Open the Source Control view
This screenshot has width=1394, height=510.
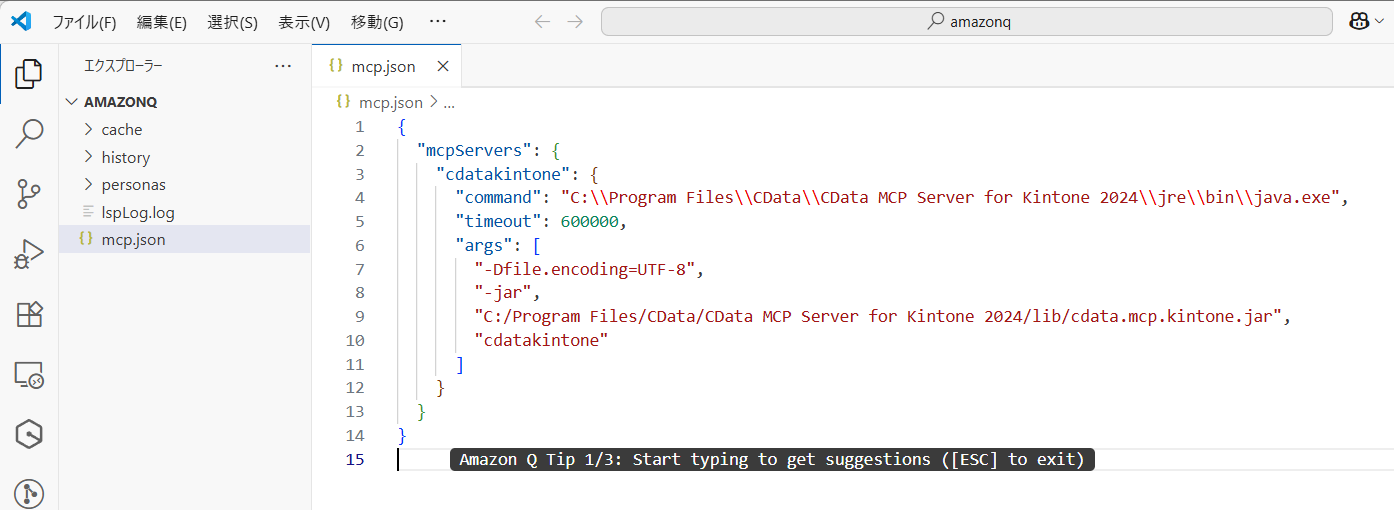(x=29, y=194)
